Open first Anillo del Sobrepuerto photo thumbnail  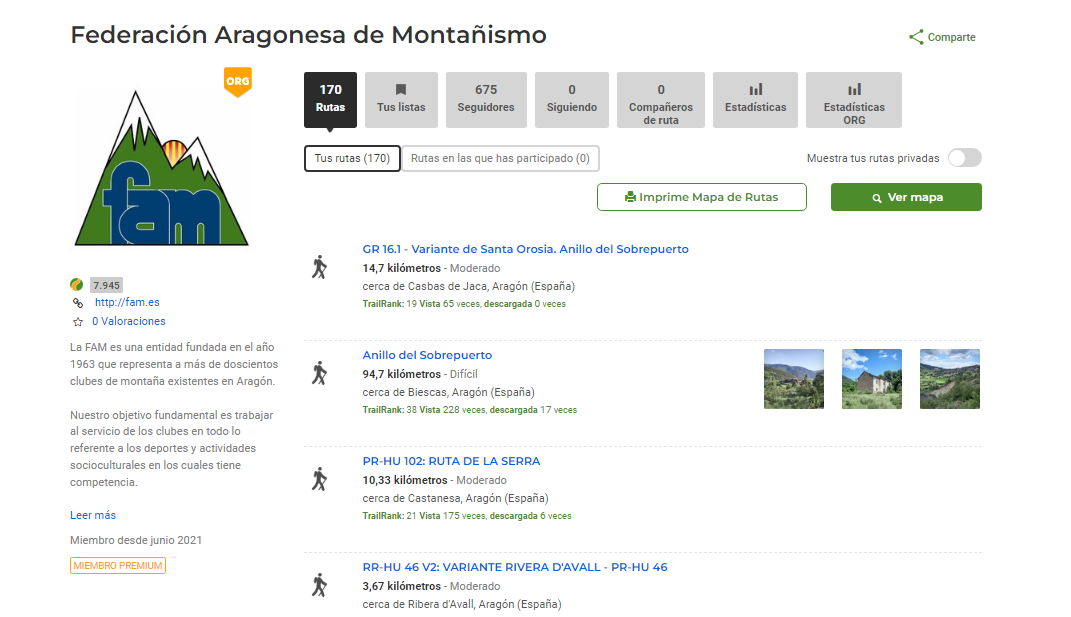tap(794, 379)
